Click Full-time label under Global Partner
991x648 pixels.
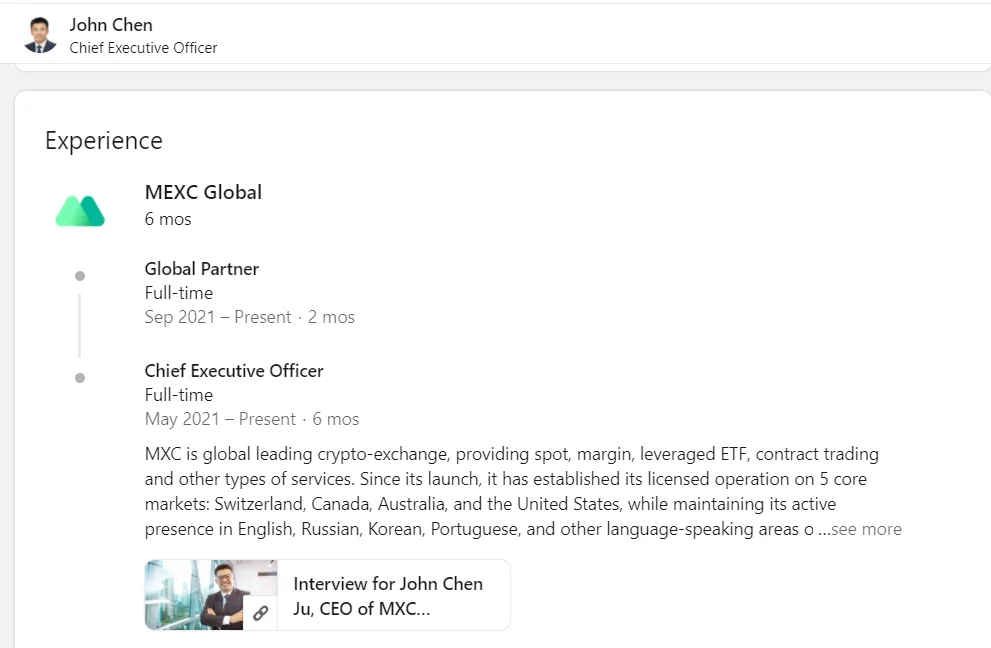click(x=179, y=293)
